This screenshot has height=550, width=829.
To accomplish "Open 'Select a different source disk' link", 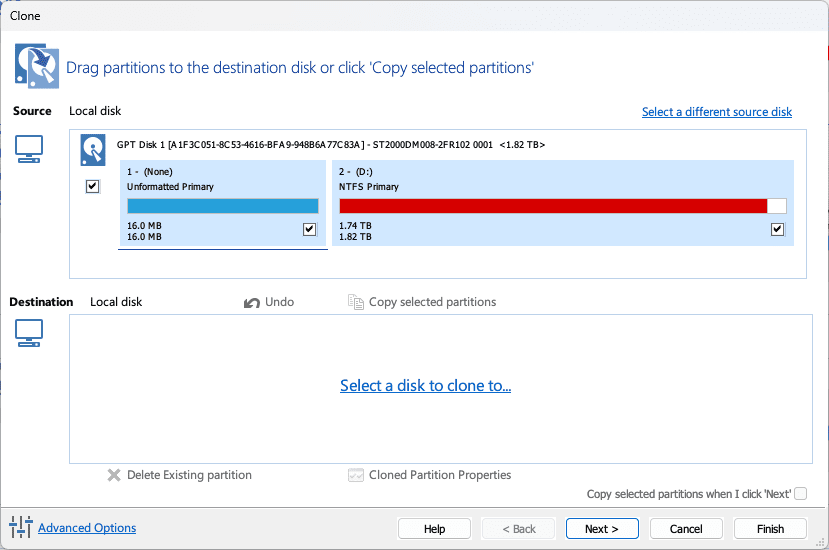I will pyautogui.click(x=716, y=112).
